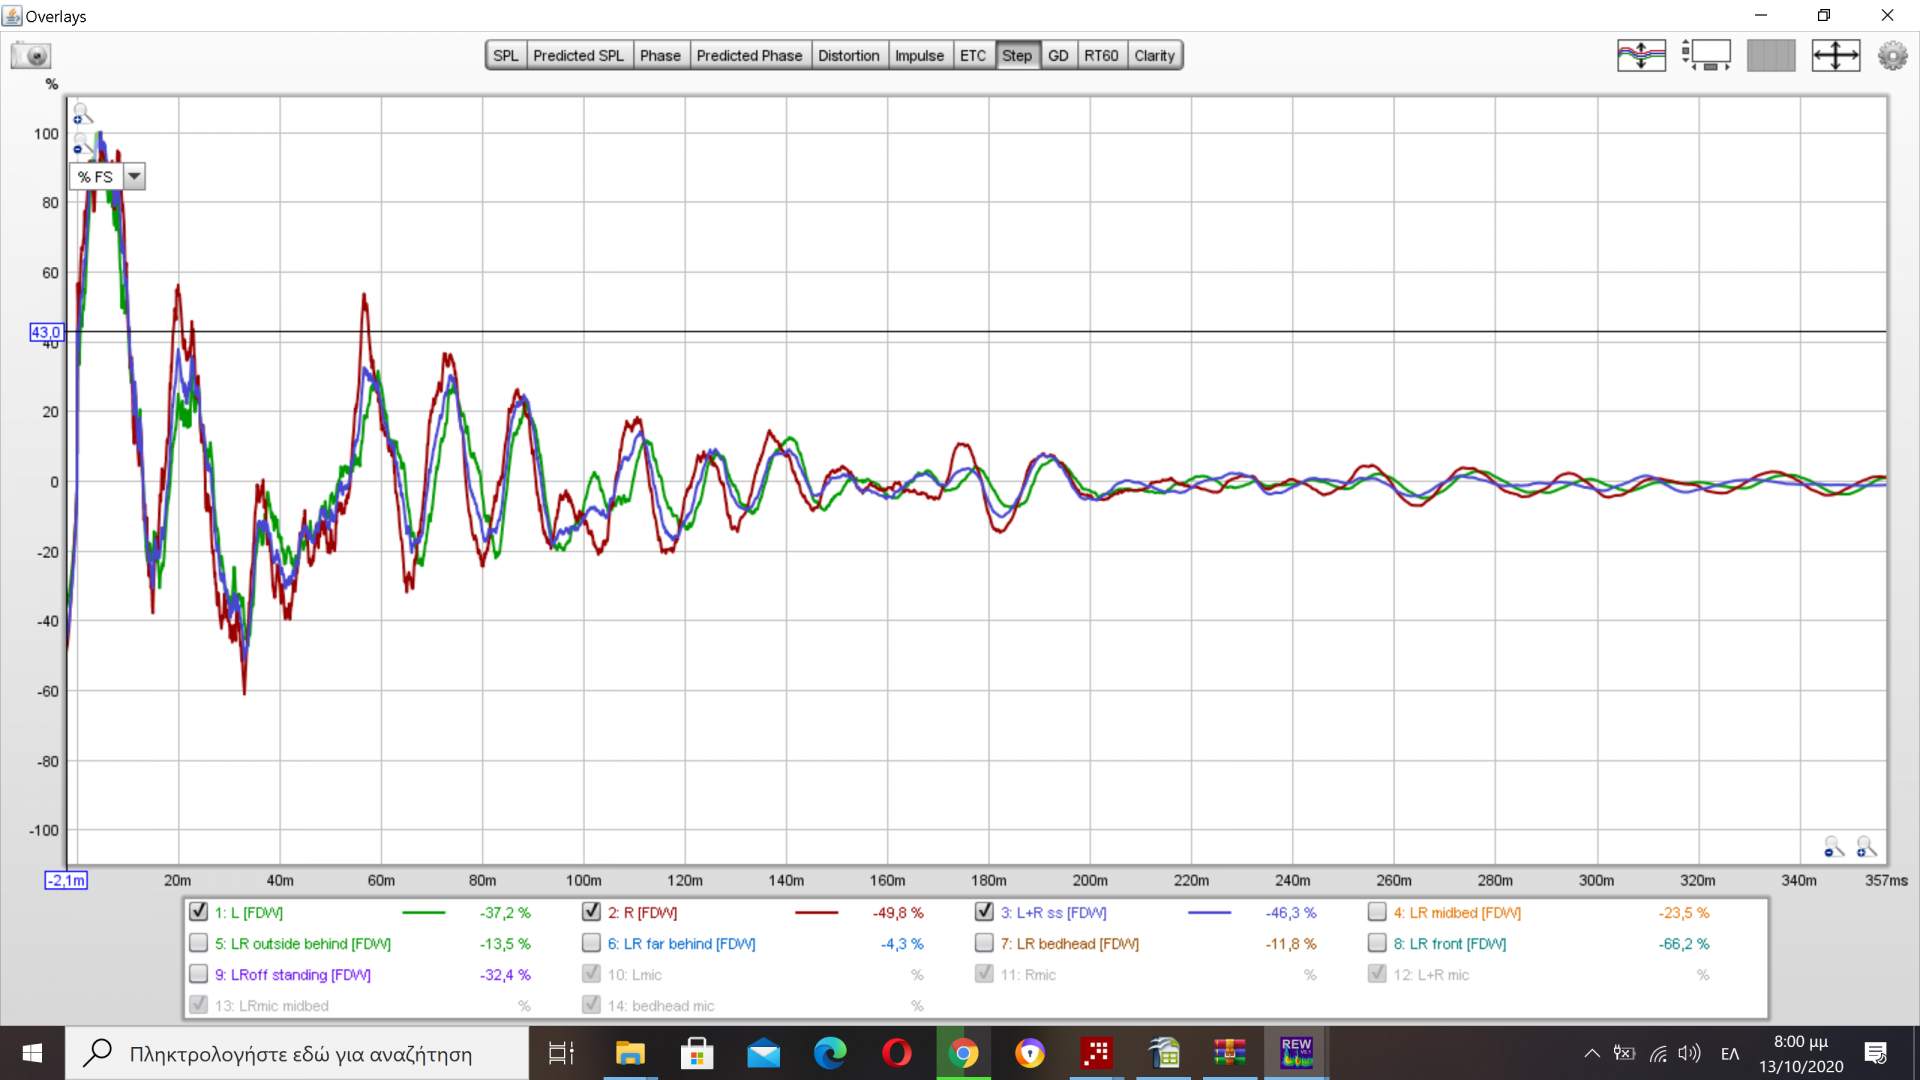Enable trace 5: LR outside behind [FDW]

click(x=198, y=943)
